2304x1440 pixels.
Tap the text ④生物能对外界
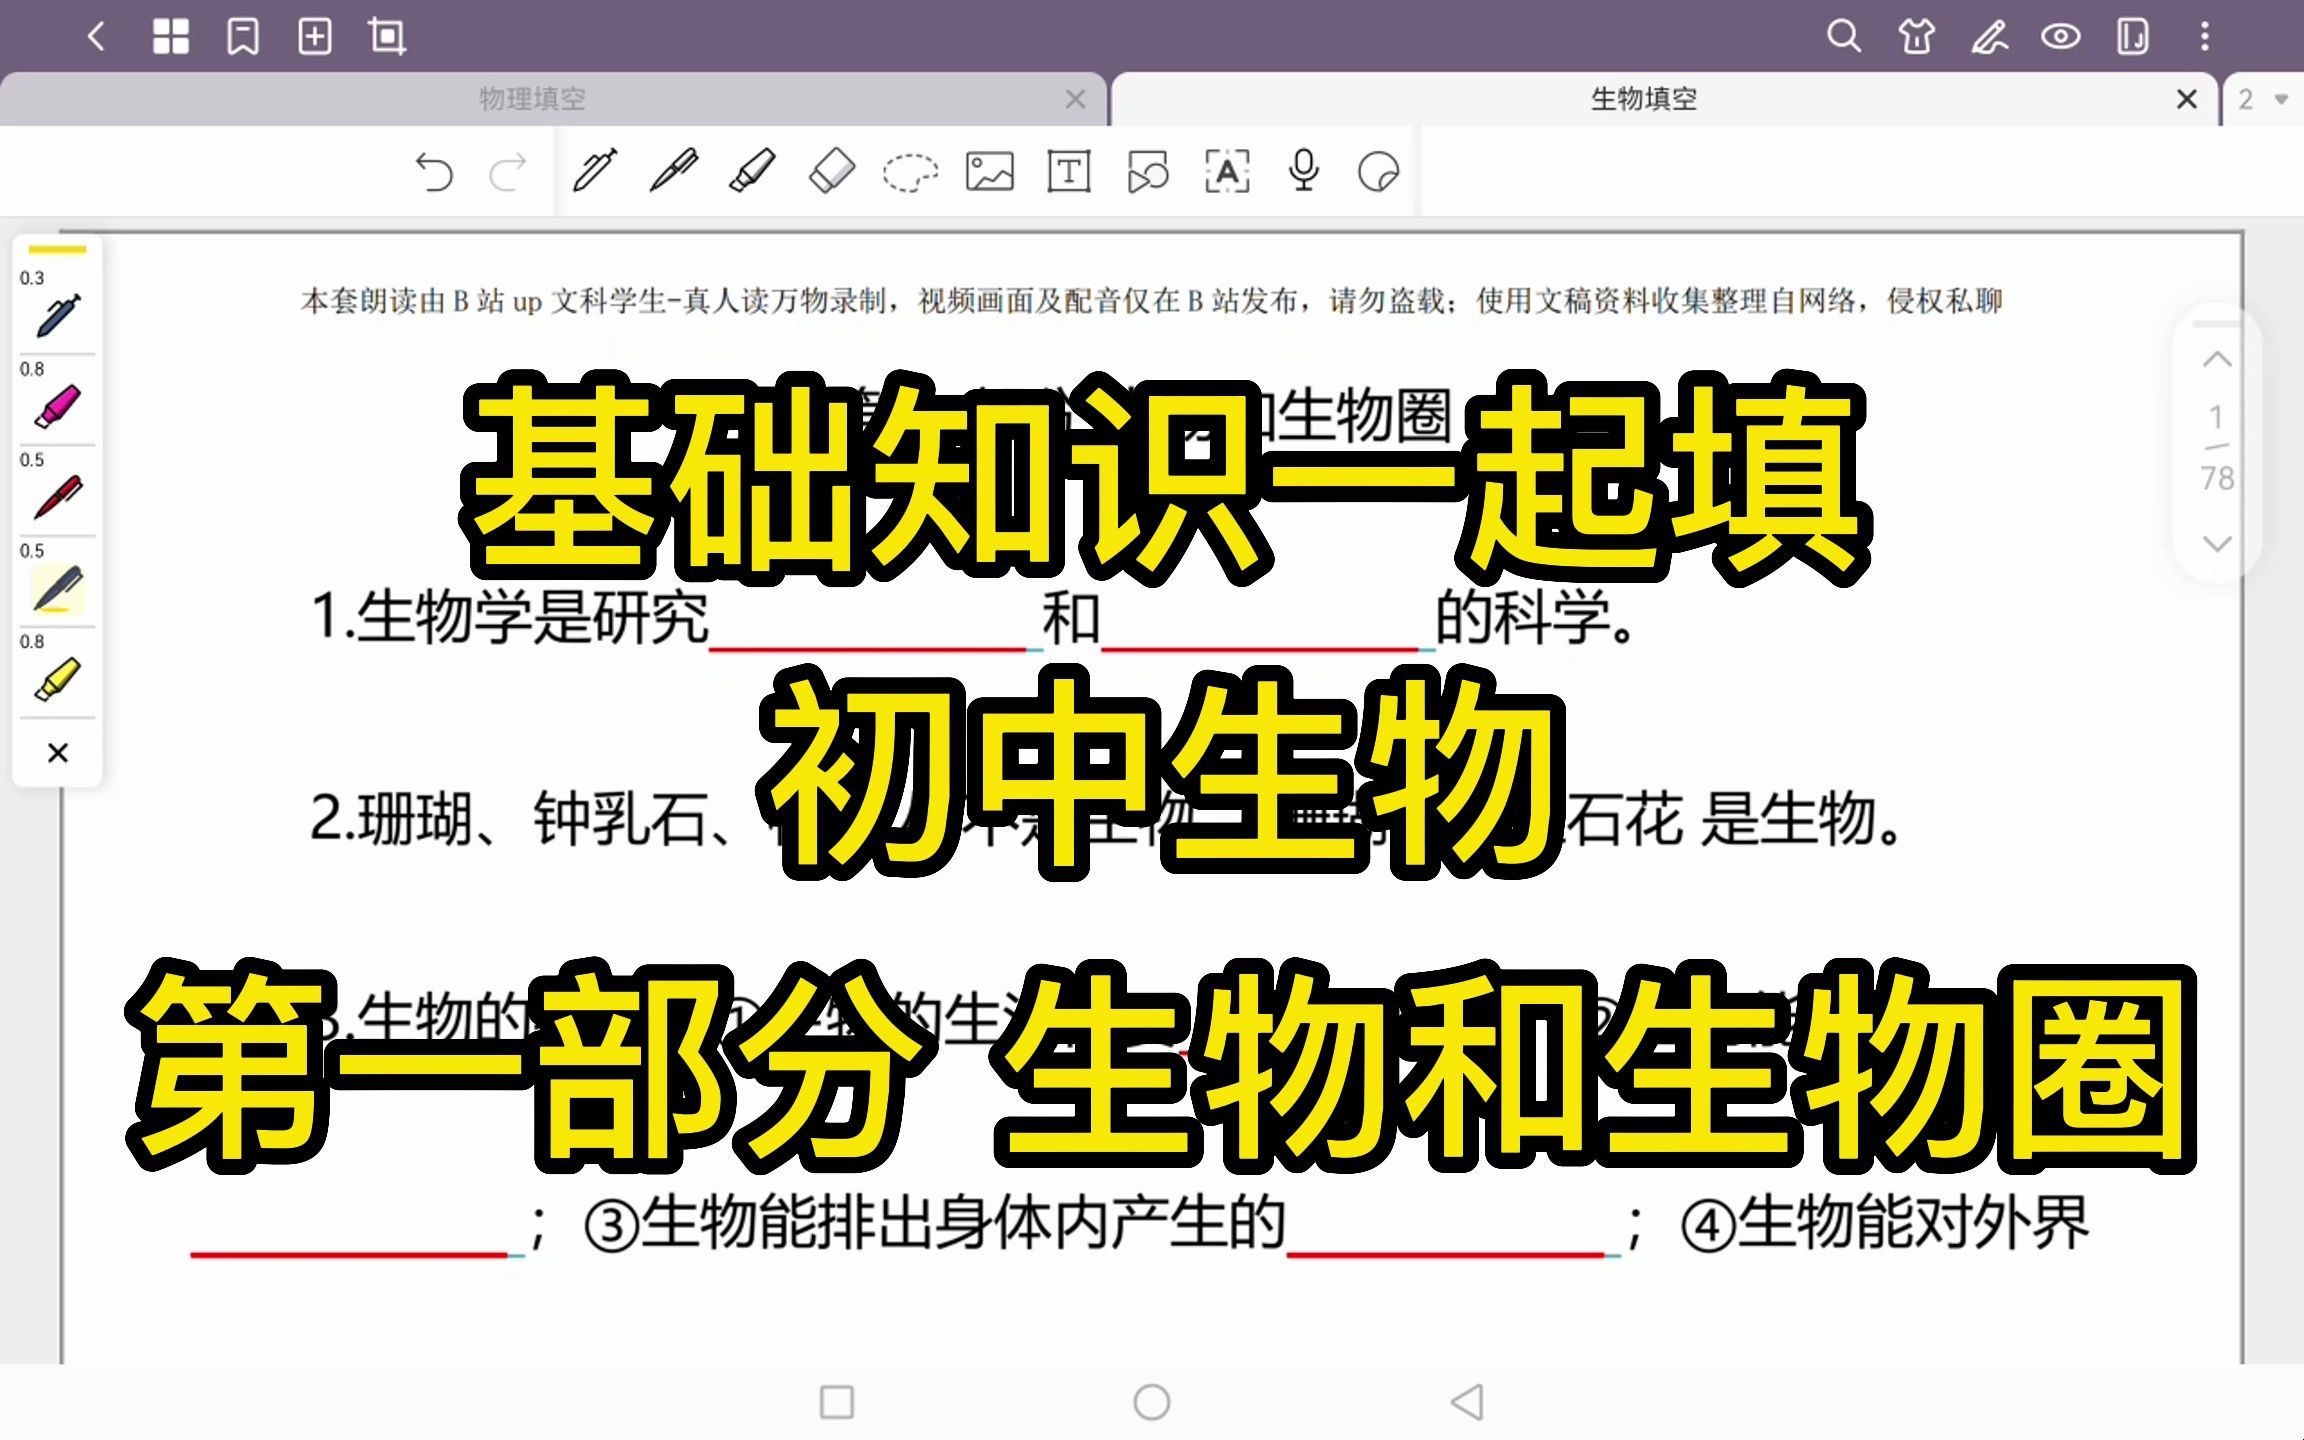(x=1885, y=1222)
